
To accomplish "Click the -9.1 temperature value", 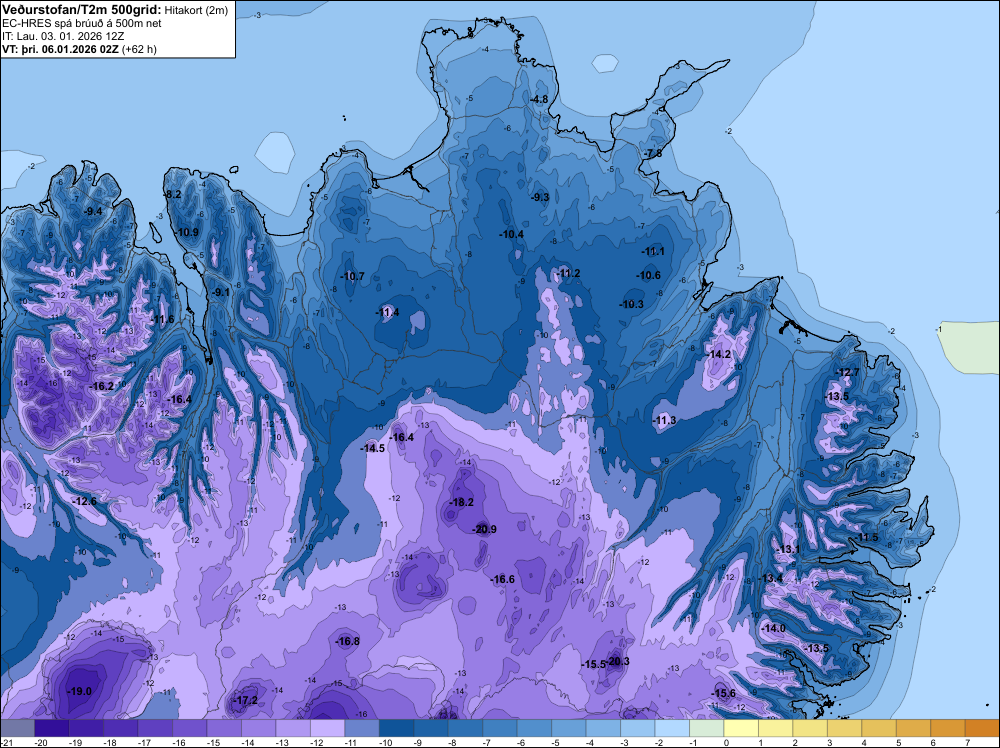I will point(221,292).
